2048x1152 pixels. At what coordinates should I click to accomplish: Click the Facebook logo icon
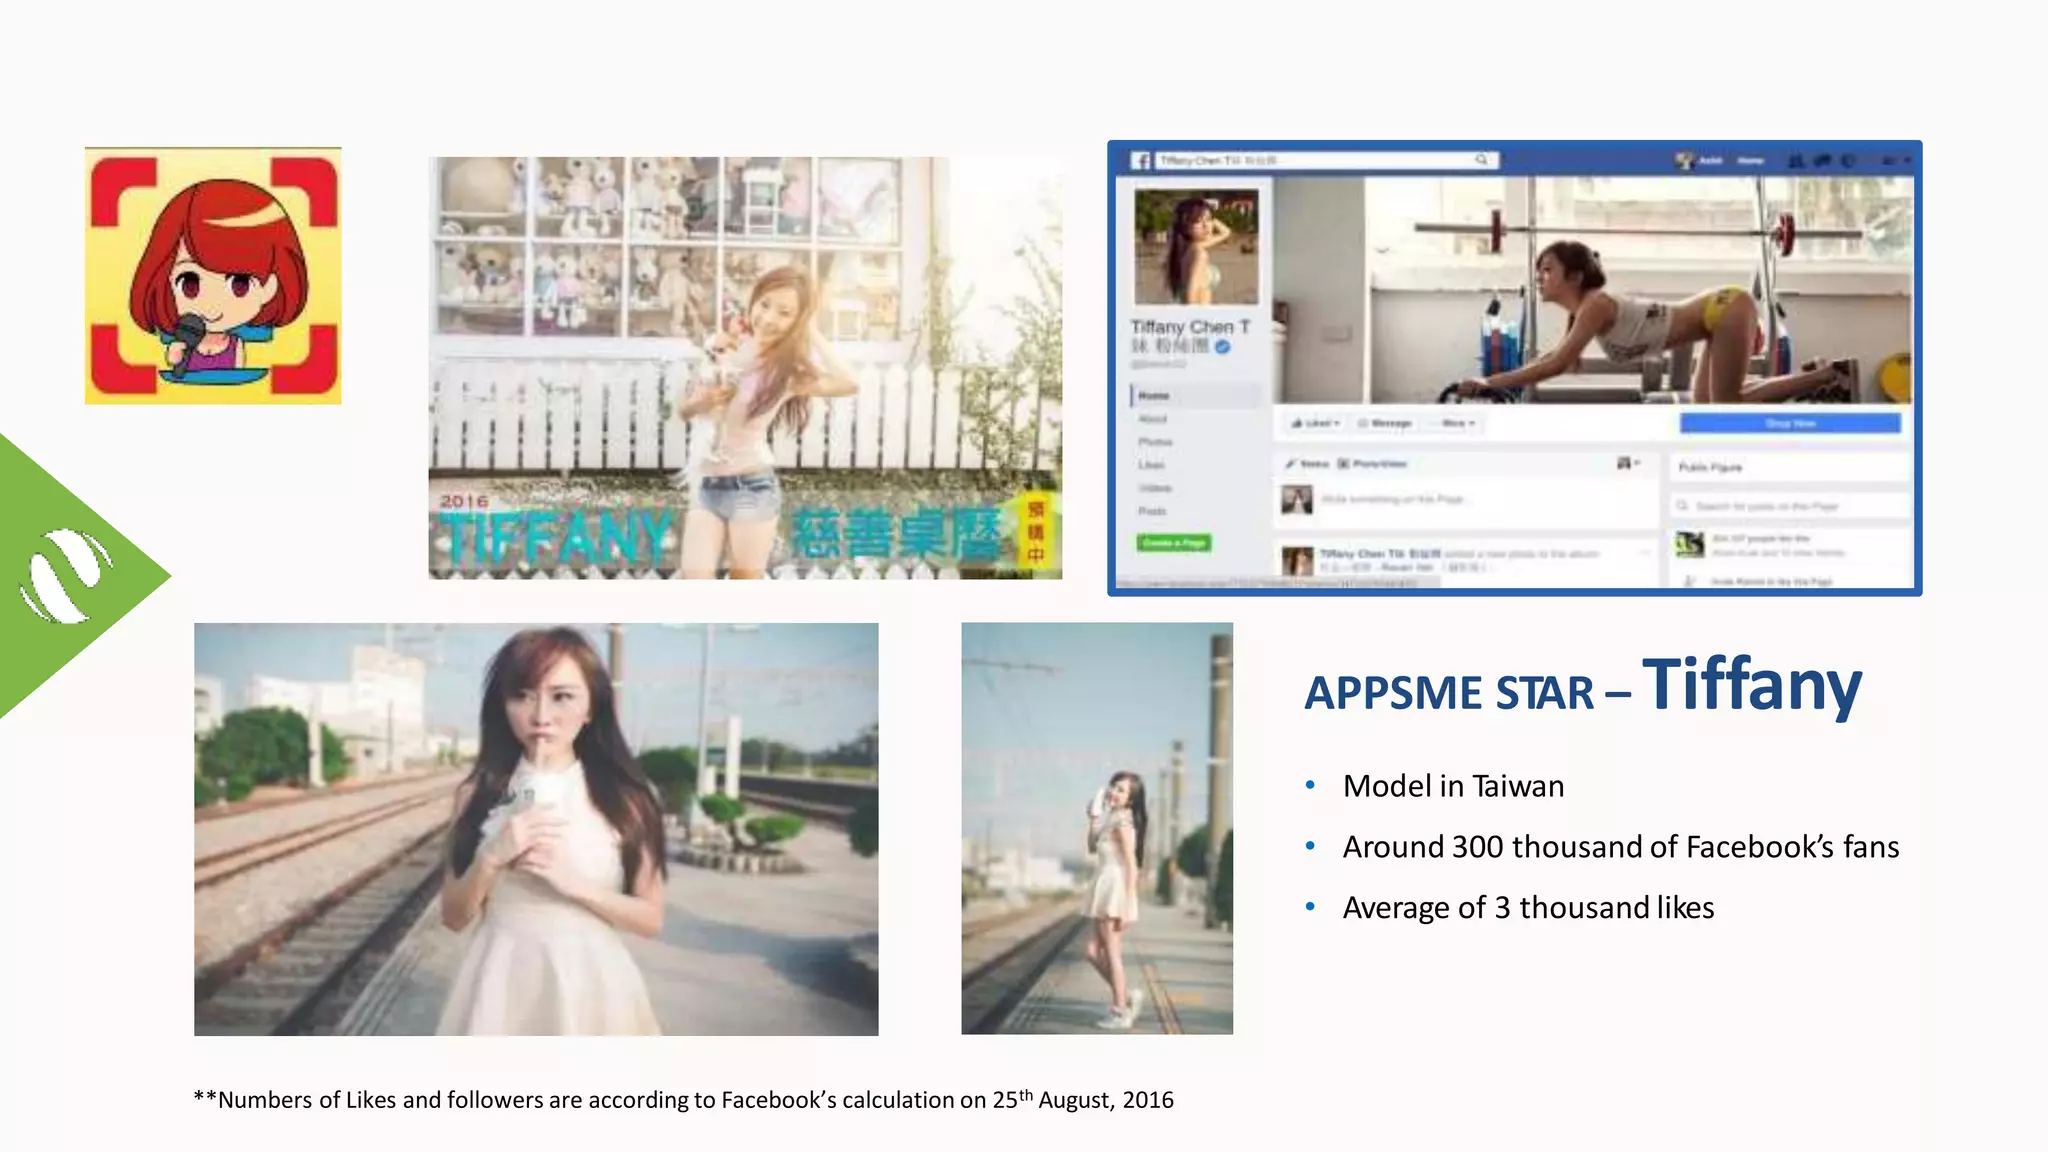click(x=1141, y=161)
